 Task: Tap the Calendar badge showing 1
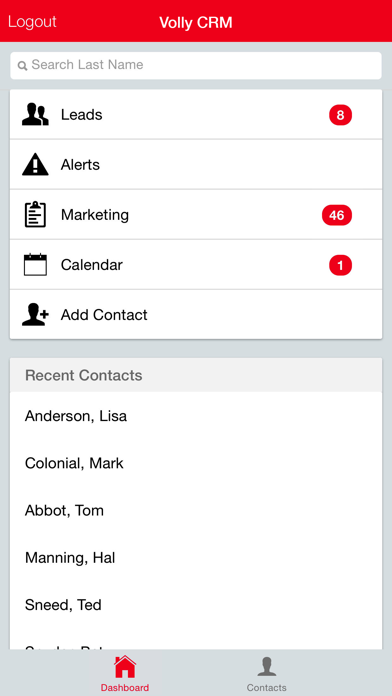(x=340, y=265)
